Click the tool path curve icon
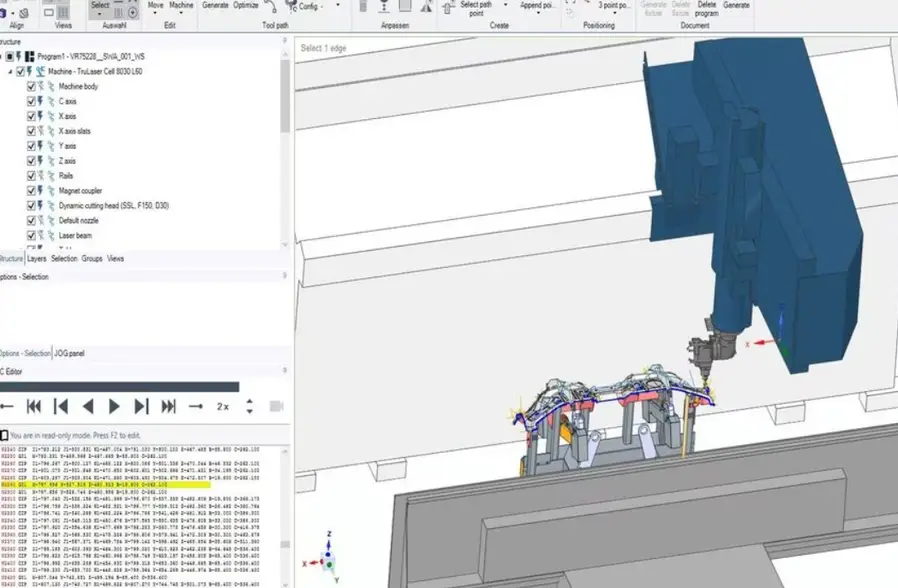 271,6
